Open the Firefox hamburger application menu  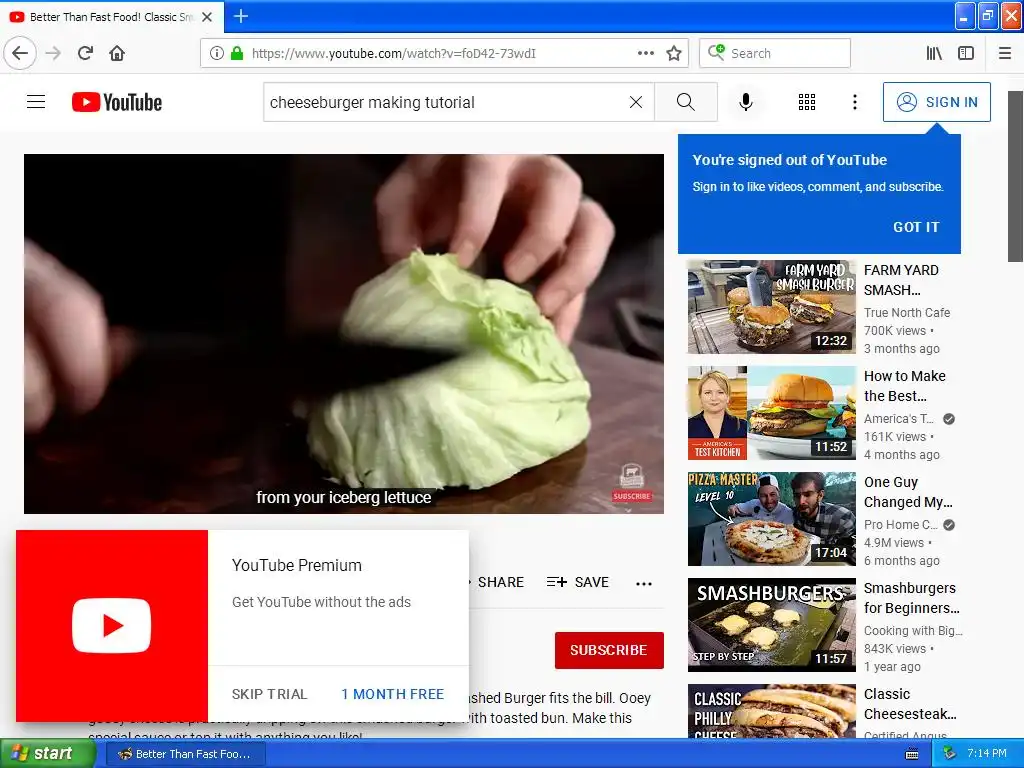(1005, 54)
